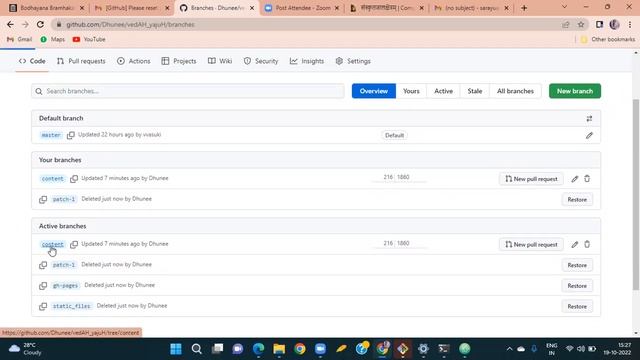Viewport: 640px width, 360px height.
Task: Restore patch-1 under Active branches
Action: 577,265
